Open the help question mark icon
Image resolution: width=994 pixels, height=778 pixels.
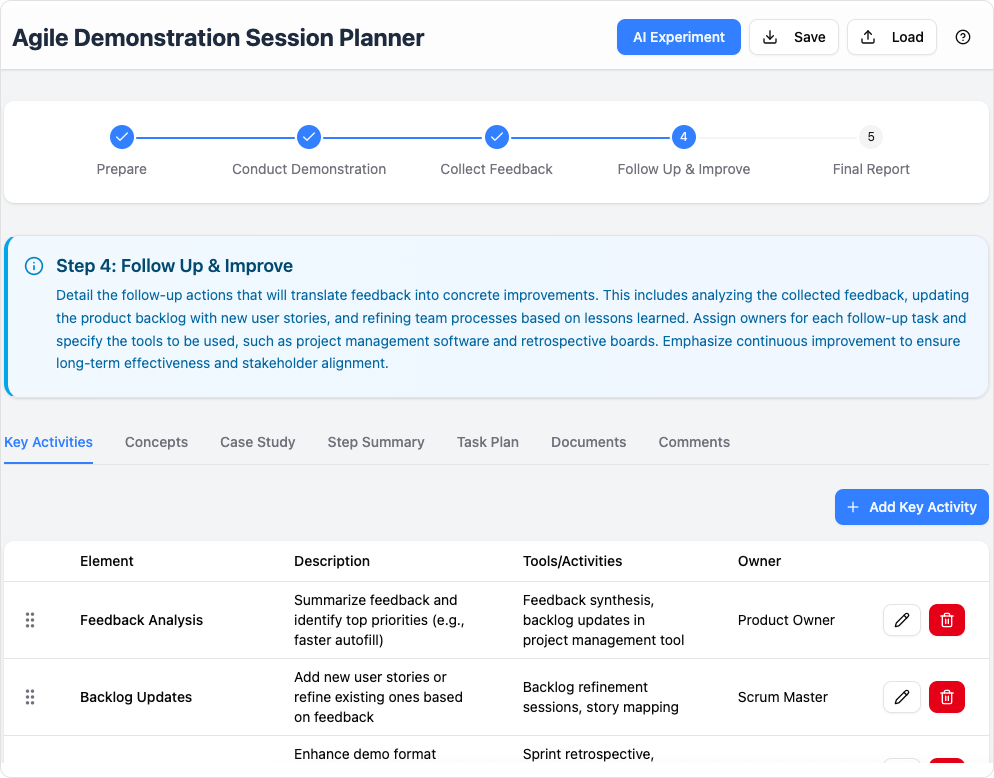coord(962,37)
